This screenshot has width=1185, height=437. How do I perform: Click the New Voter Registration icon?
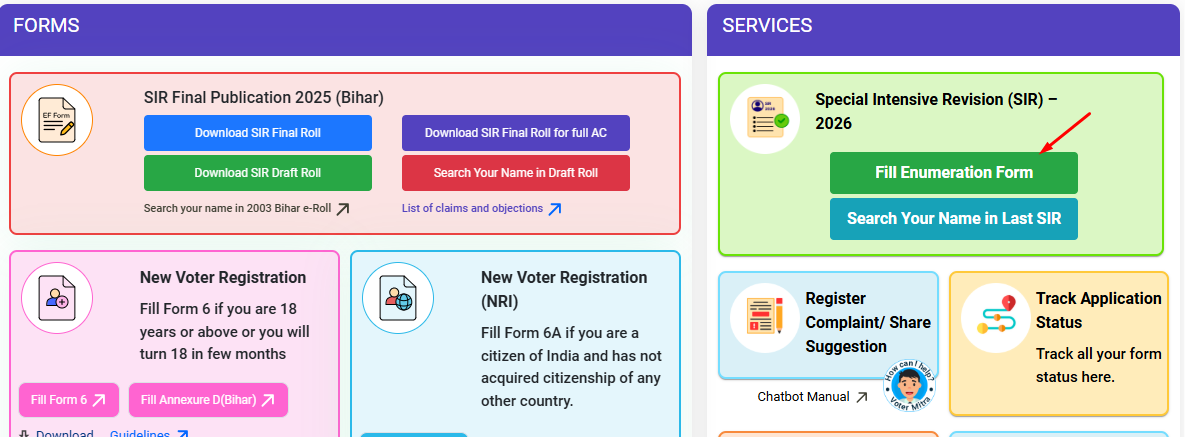click(57, 298)
